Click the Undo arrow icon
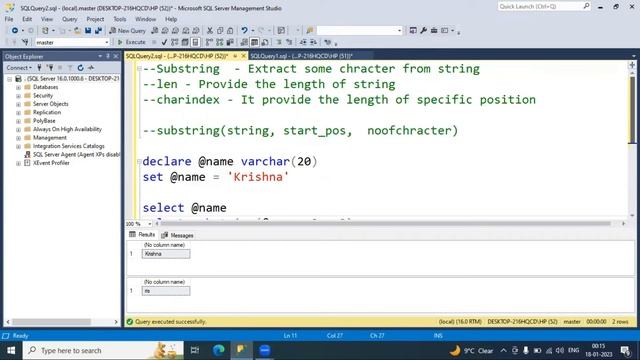 point(244,31)
